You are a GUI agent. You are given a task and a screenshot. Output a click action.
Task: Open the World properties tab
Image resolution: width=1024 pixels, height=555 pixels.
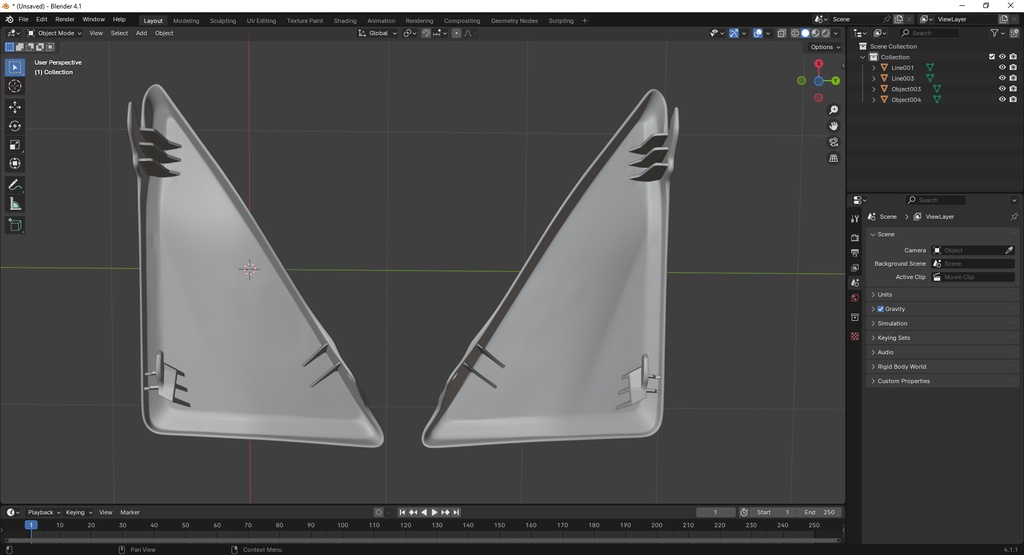(x=855, y=298)
